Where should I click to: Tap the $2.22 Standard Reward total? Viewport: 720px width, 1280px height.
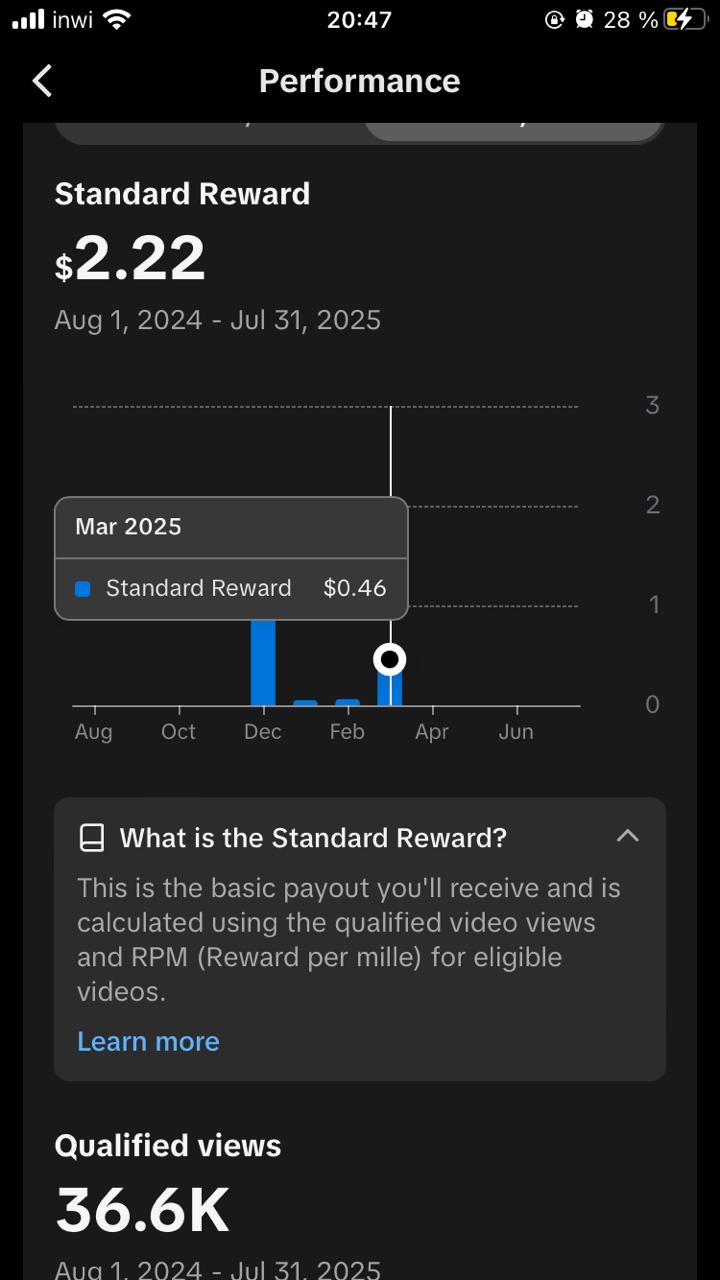[x=130, y=259]
